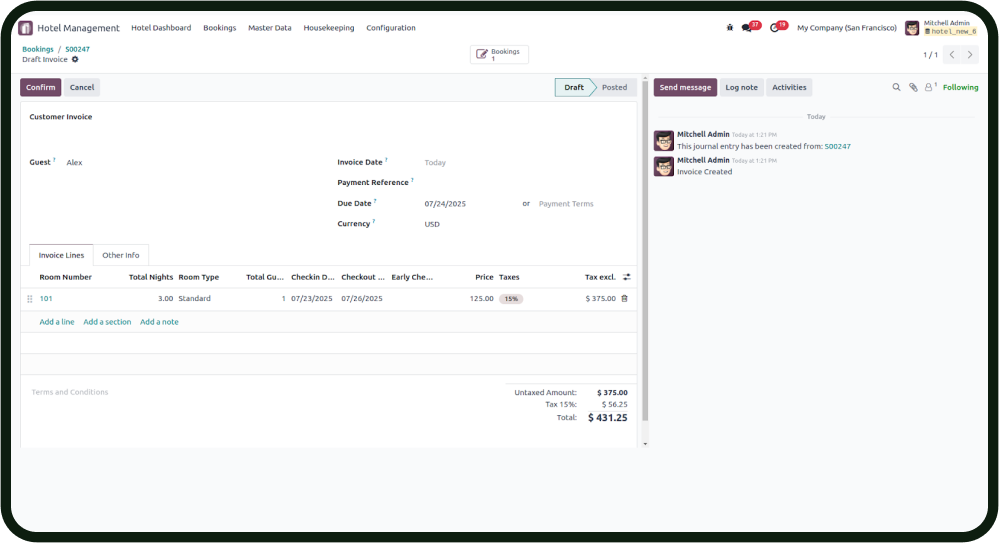Open the conversations chat bubble icon

pos(747,28)
